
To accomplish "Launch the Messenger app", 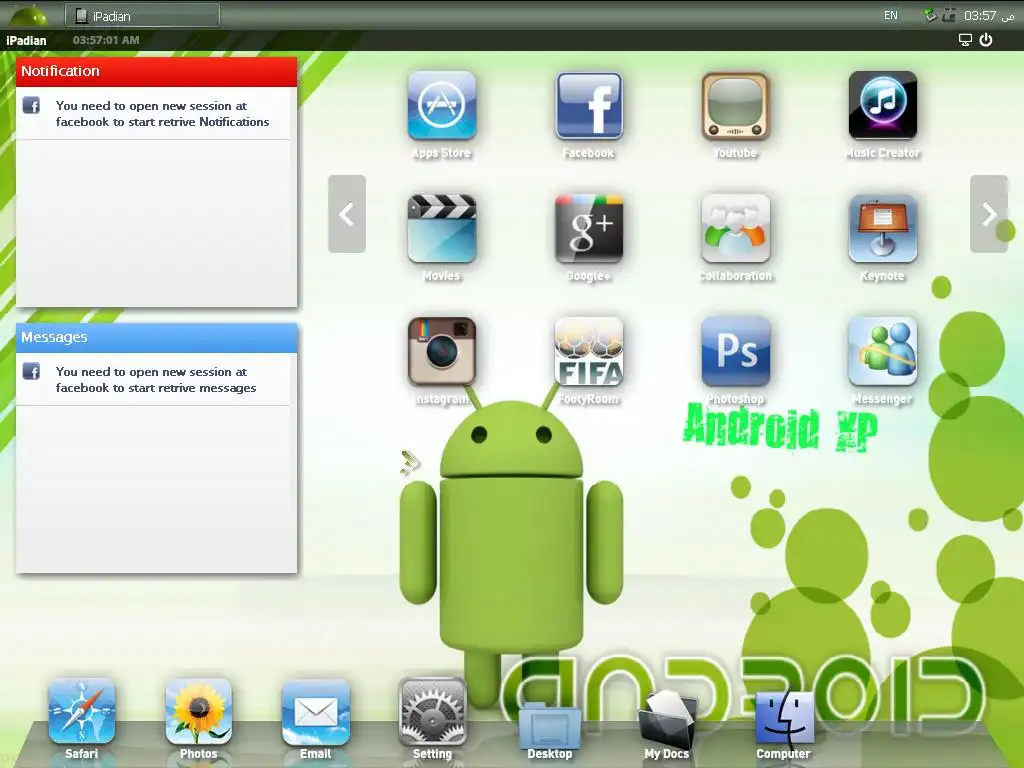I will click(882, 351).
